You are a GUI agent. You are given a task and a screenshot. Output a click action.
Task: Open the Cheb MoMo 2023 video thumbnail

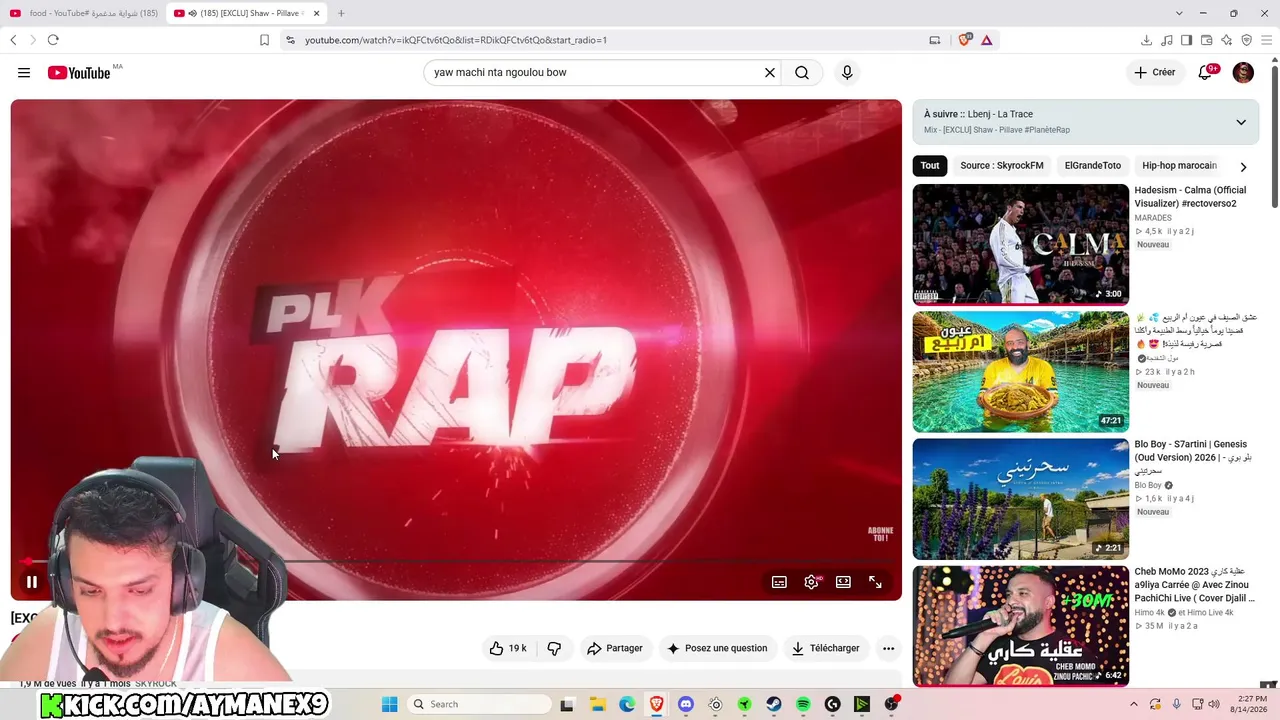1020,626
